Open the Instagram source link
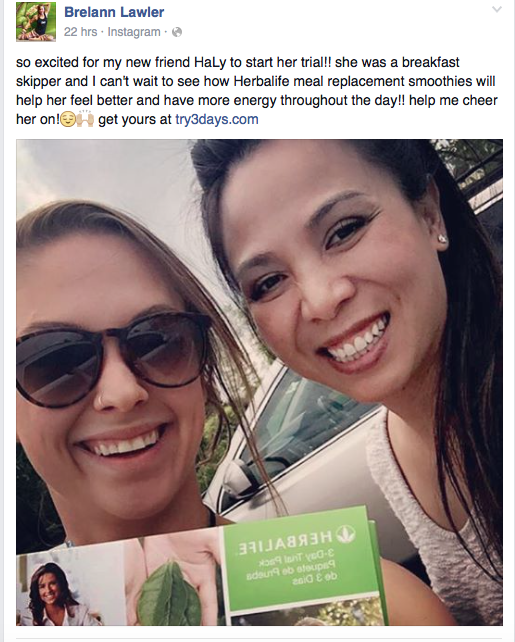515x642 pixels. 134,32
